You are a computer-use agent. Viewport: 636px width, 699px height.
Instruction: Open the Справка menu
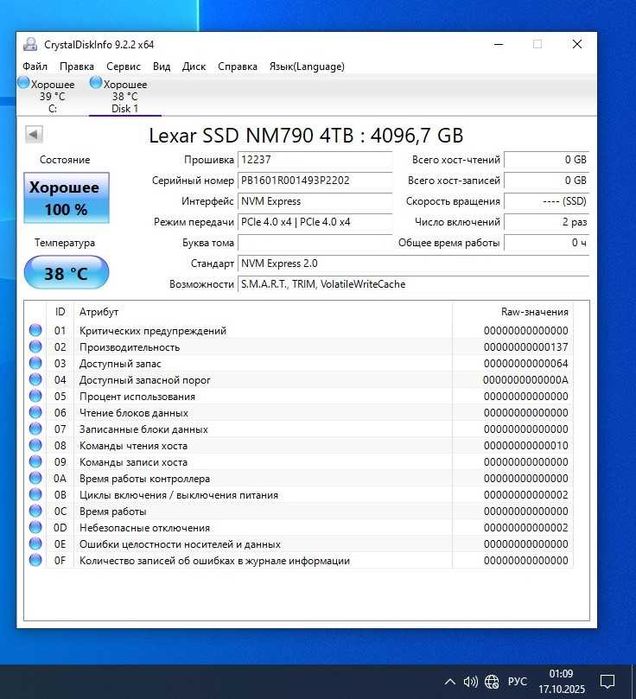(238, 66)
